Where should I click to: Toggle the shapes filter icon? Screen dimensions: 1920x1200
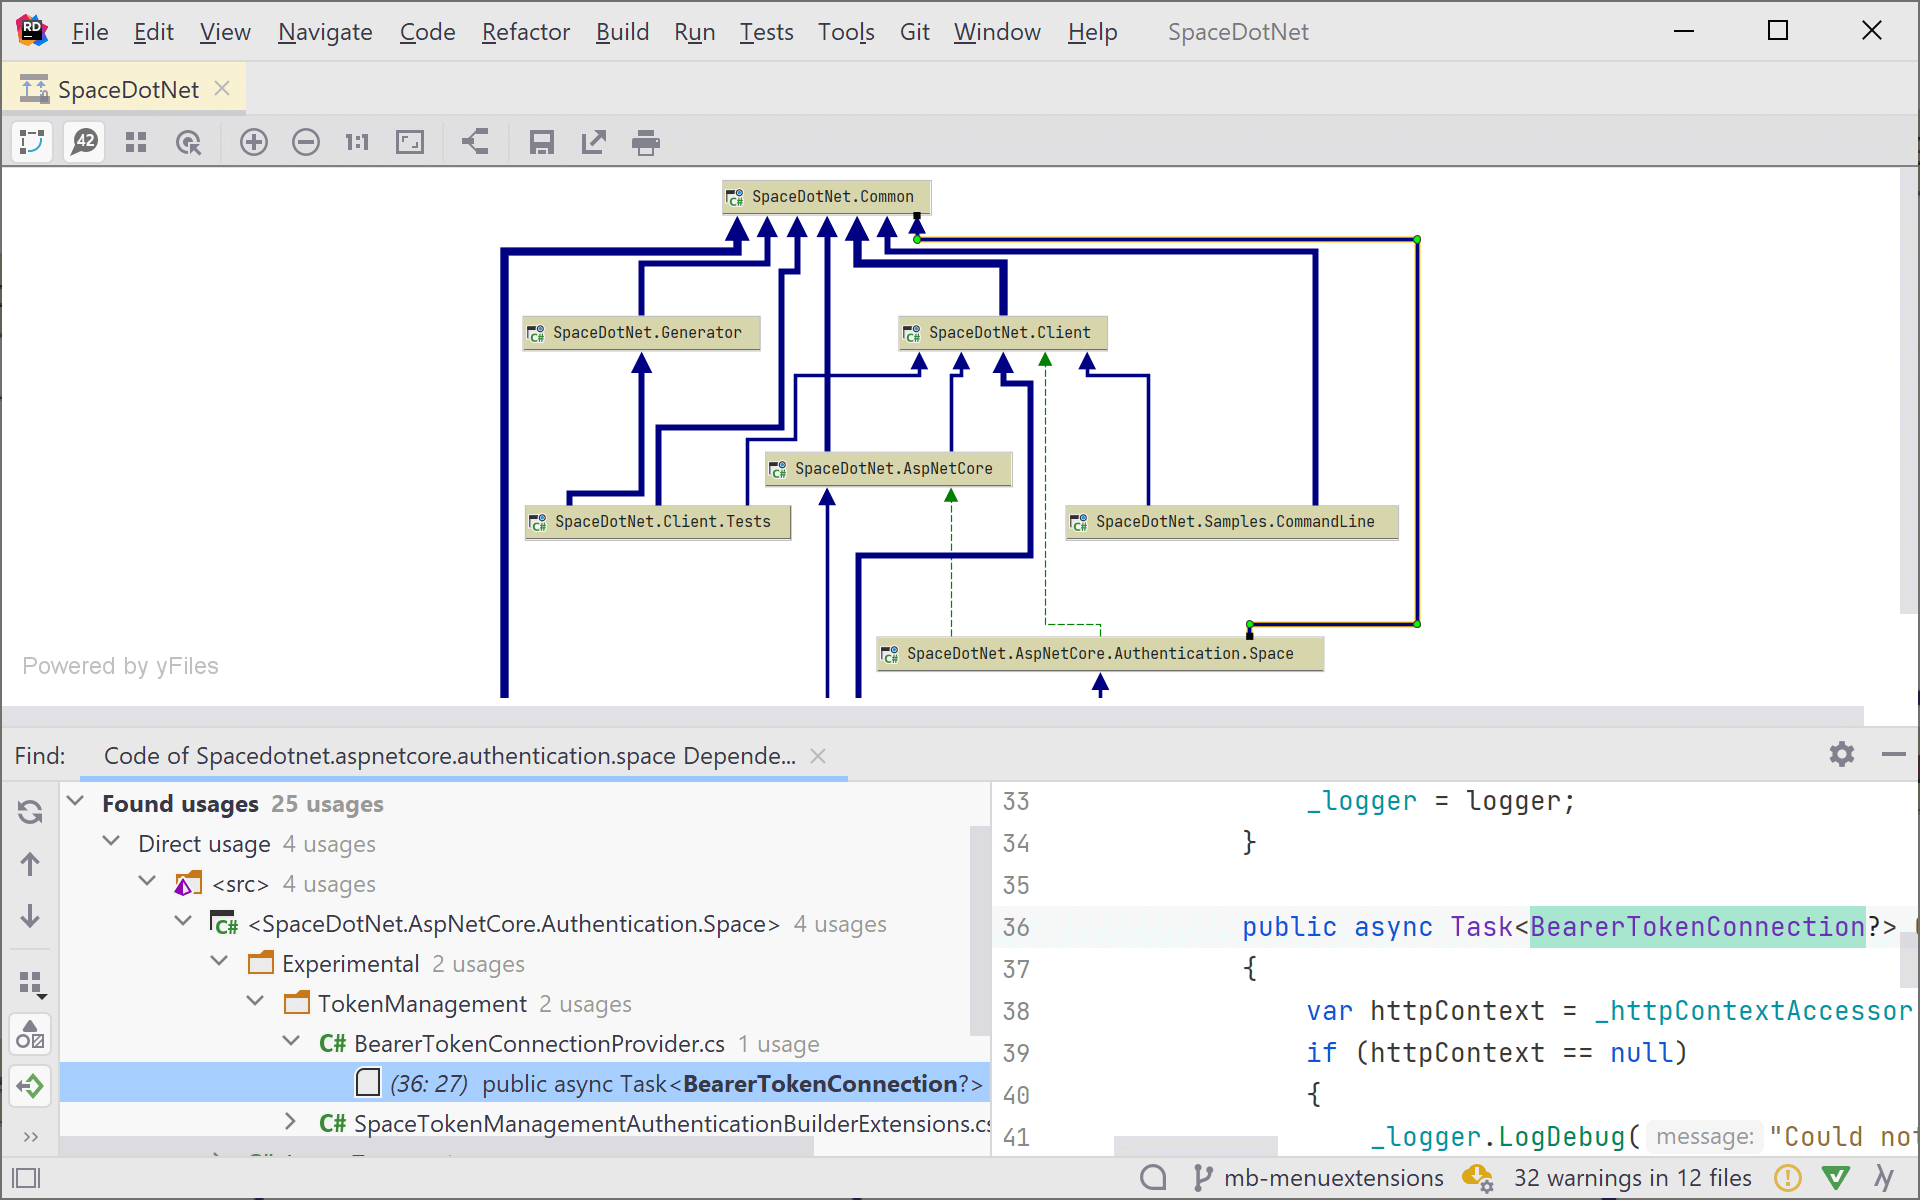(x=30, y=1034)
